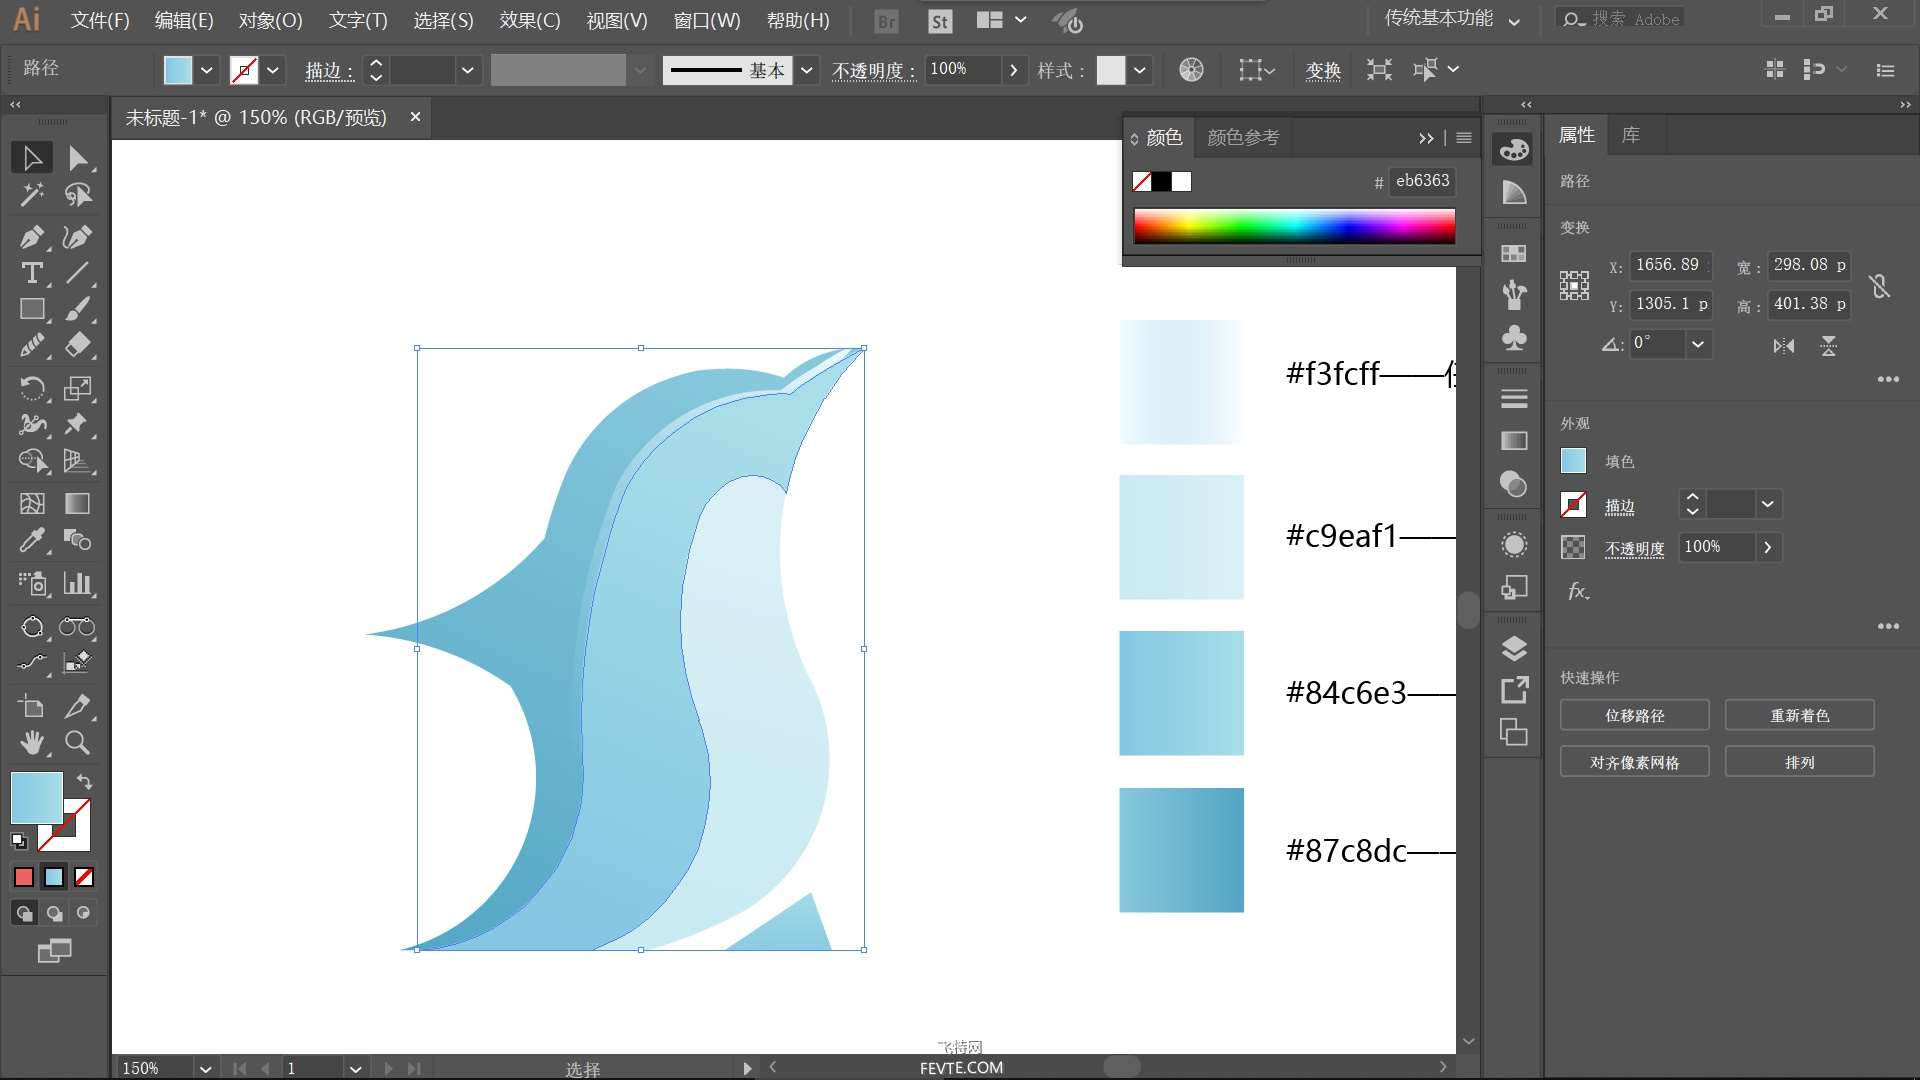Select the Hand tool
This screenshot has height=1080, width=1920.
coord(31,742)
